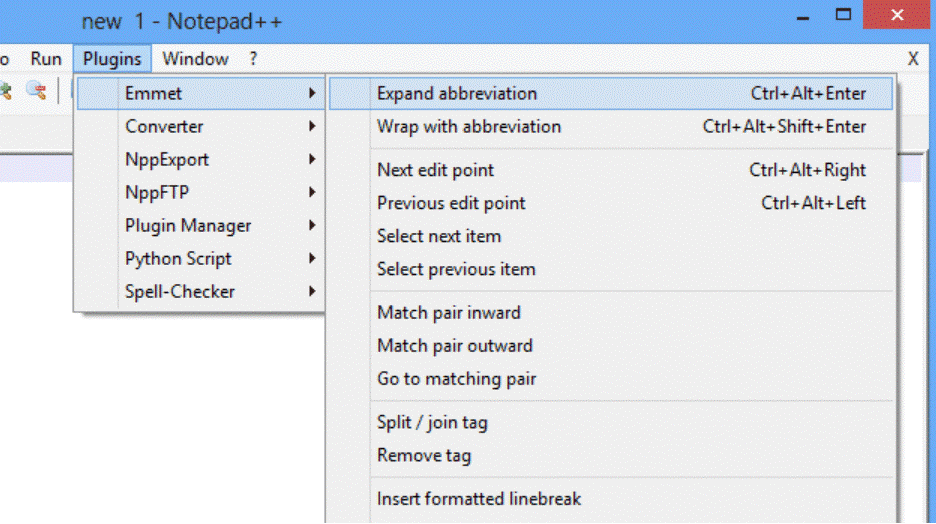This screenshot has width=936, height=524.
Task: Select Split / join tag
Action: [611, 423]
